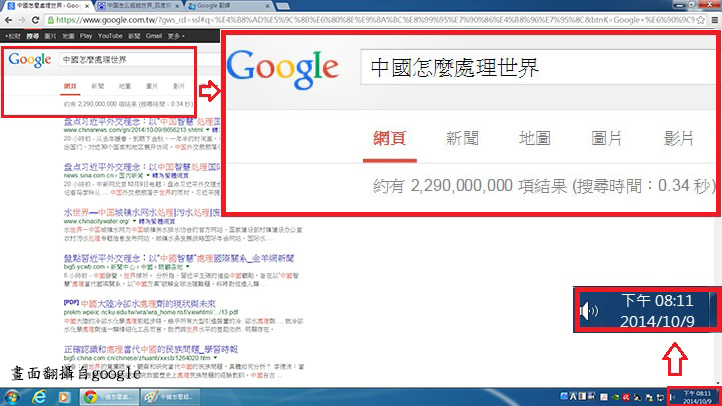Click the new tab button

(283, 6)
